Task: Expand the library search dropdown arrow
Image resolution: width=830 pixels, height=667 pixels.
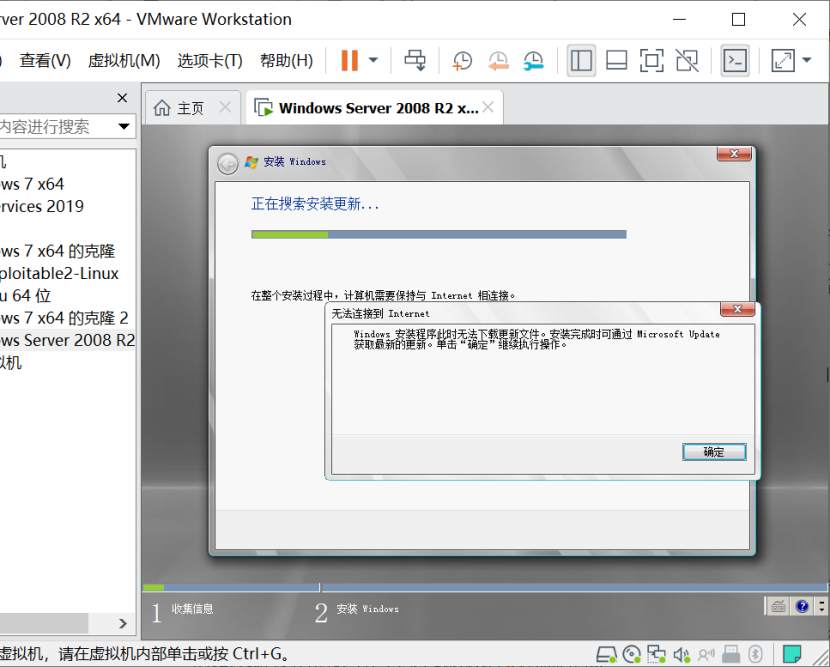Action: (x=124, y=127)
